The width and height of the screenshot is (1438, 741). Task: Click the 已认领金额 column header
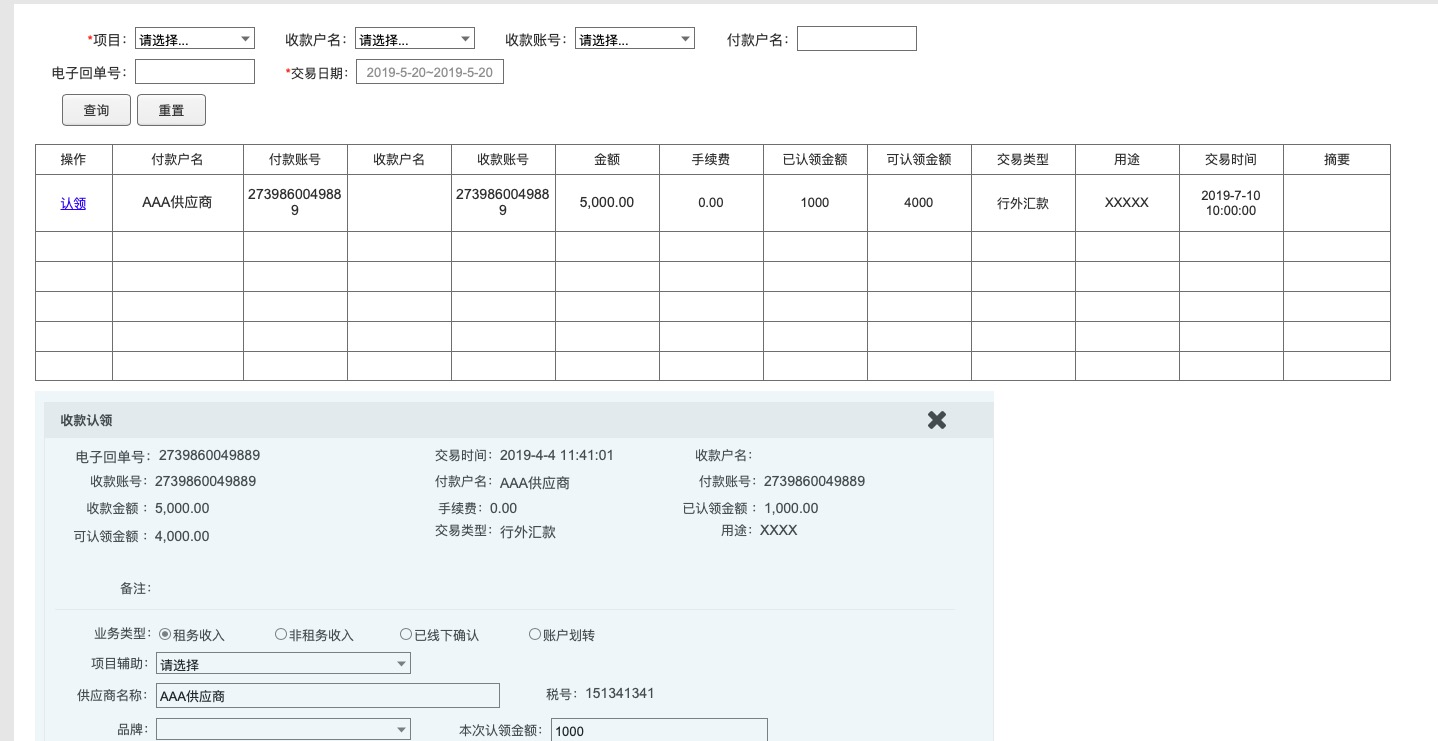pyautogui.click(x=815, y=160)
